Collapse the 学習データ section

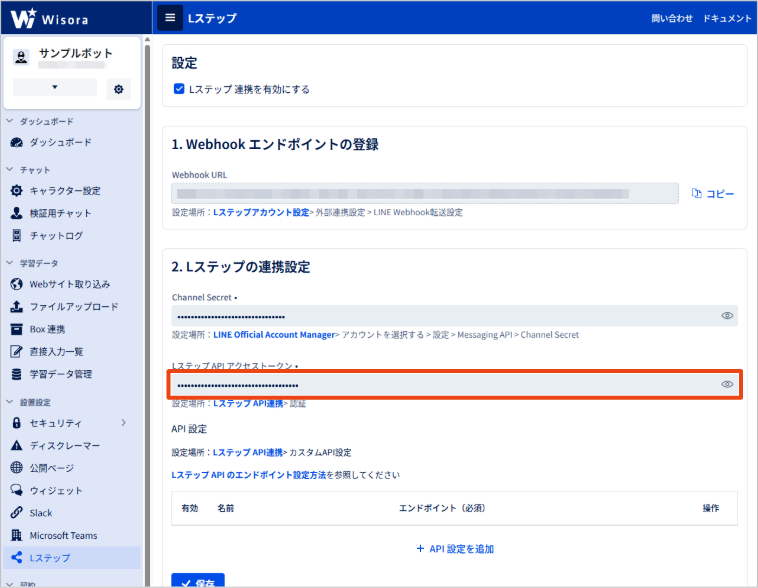coord(10,263)
